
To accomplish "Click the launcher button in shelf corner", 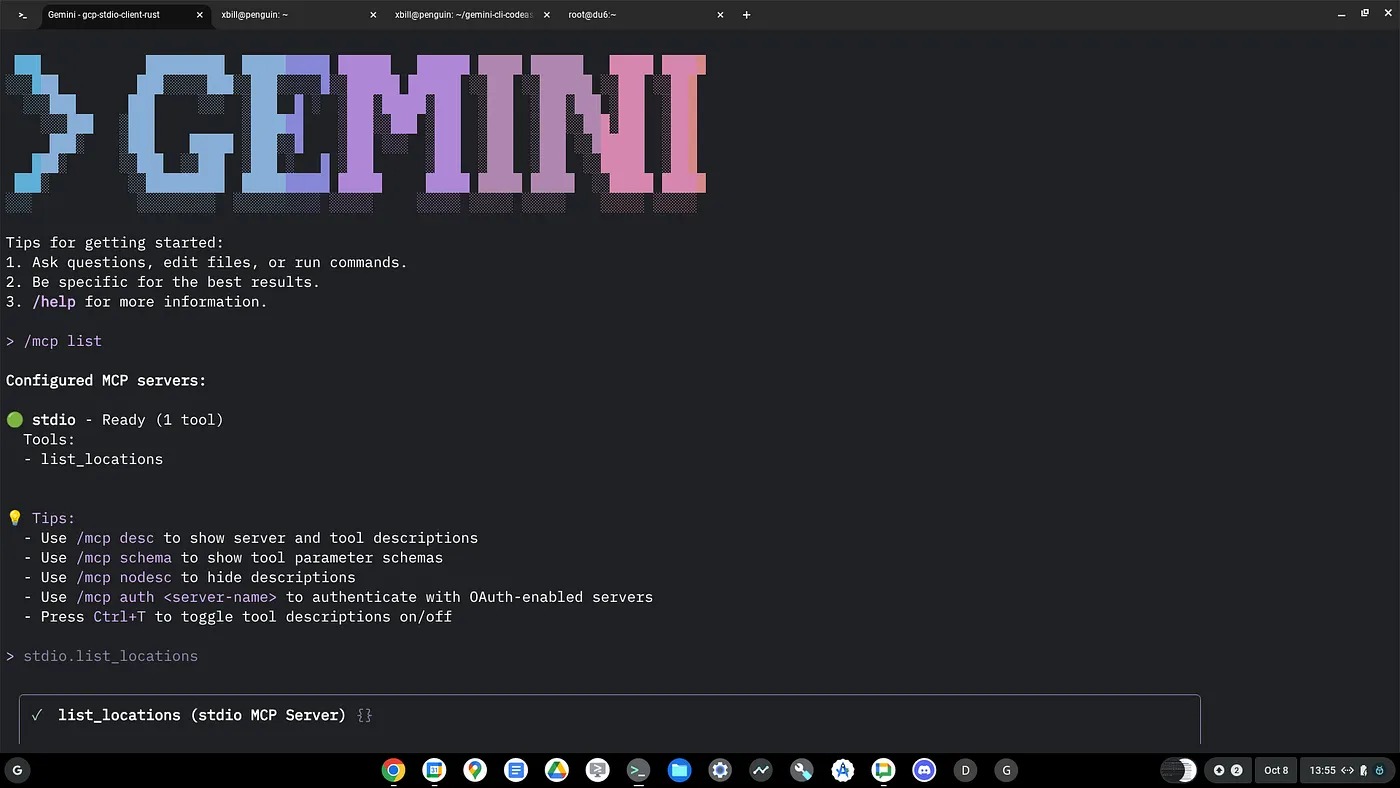I will click(17, 770).
